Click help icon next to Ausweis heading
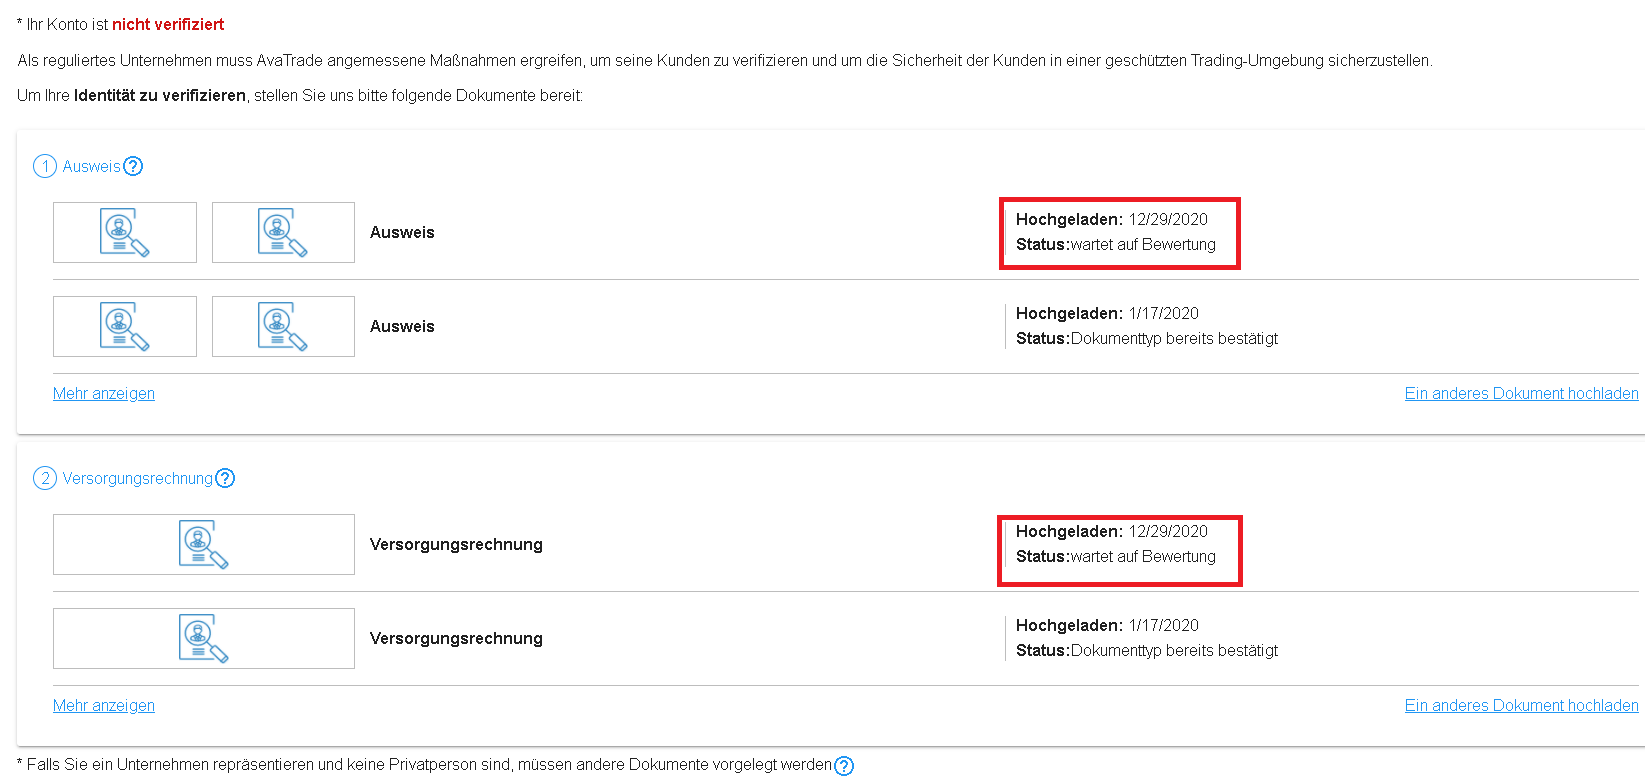 coord(133,166)
